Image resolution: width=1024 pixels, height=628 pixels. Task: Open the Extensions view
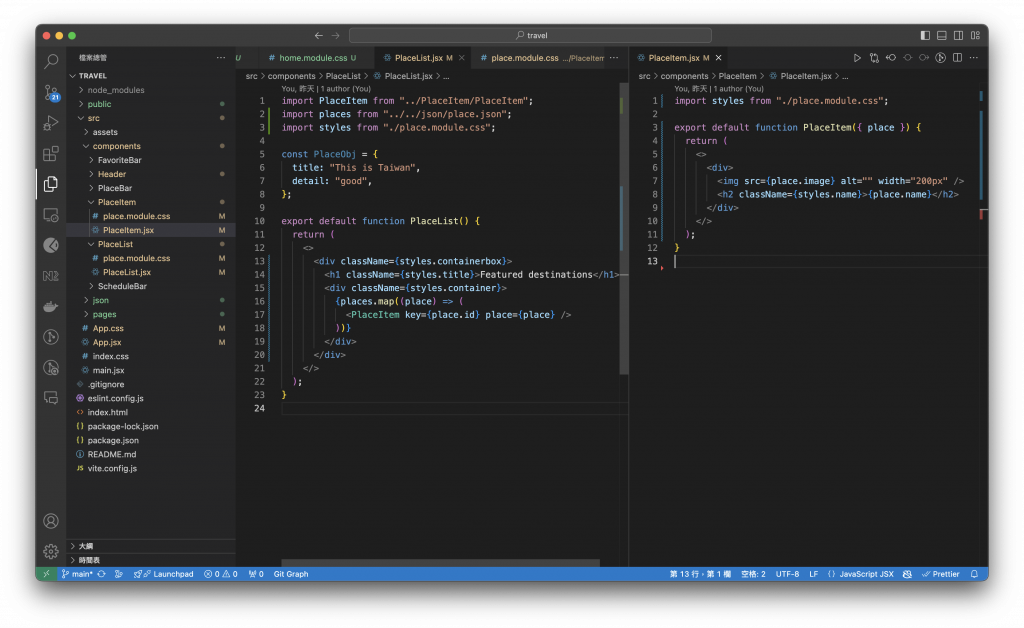pyautogui.click(x=51, y=153)
